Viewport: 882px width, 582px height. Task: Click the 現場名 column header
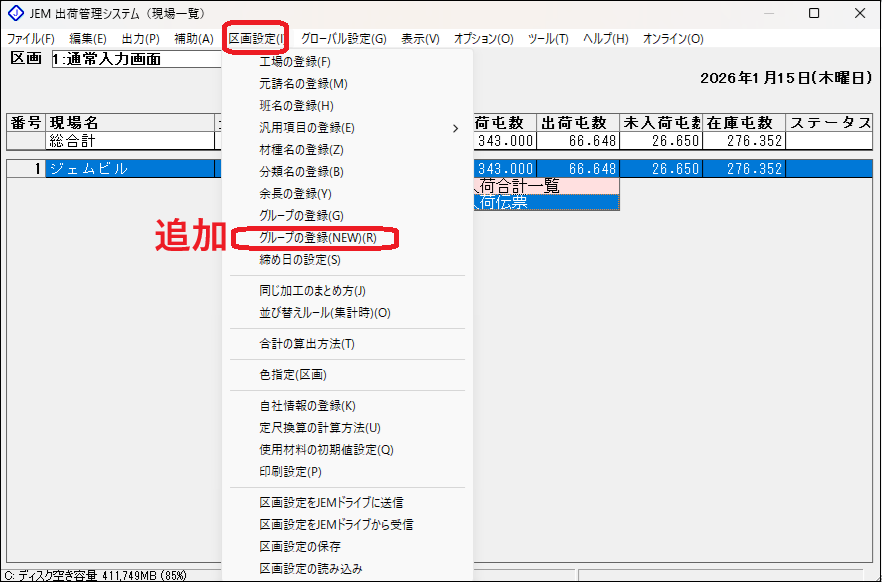130,123
